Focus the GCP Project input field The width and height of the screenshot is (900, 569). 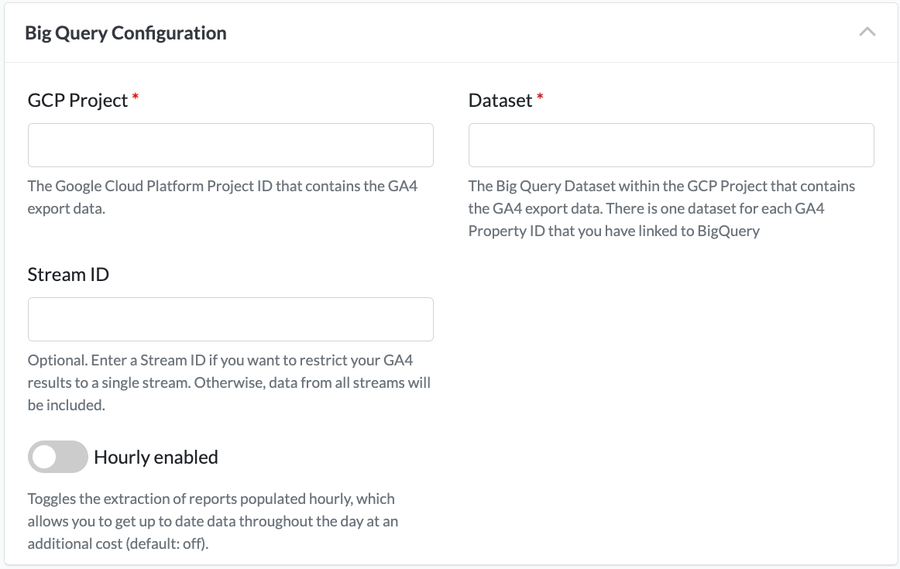[231, 145]
